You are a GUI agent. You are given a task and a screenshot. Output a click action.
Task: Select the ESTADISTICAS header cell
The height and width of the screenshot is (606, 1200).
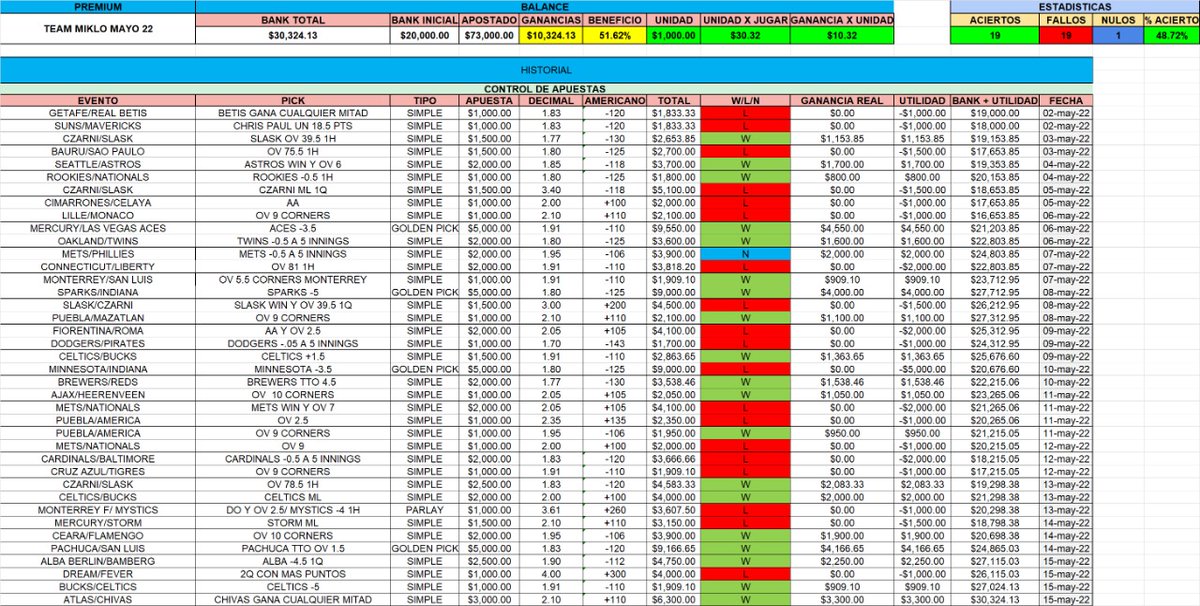coord(1074,6)
